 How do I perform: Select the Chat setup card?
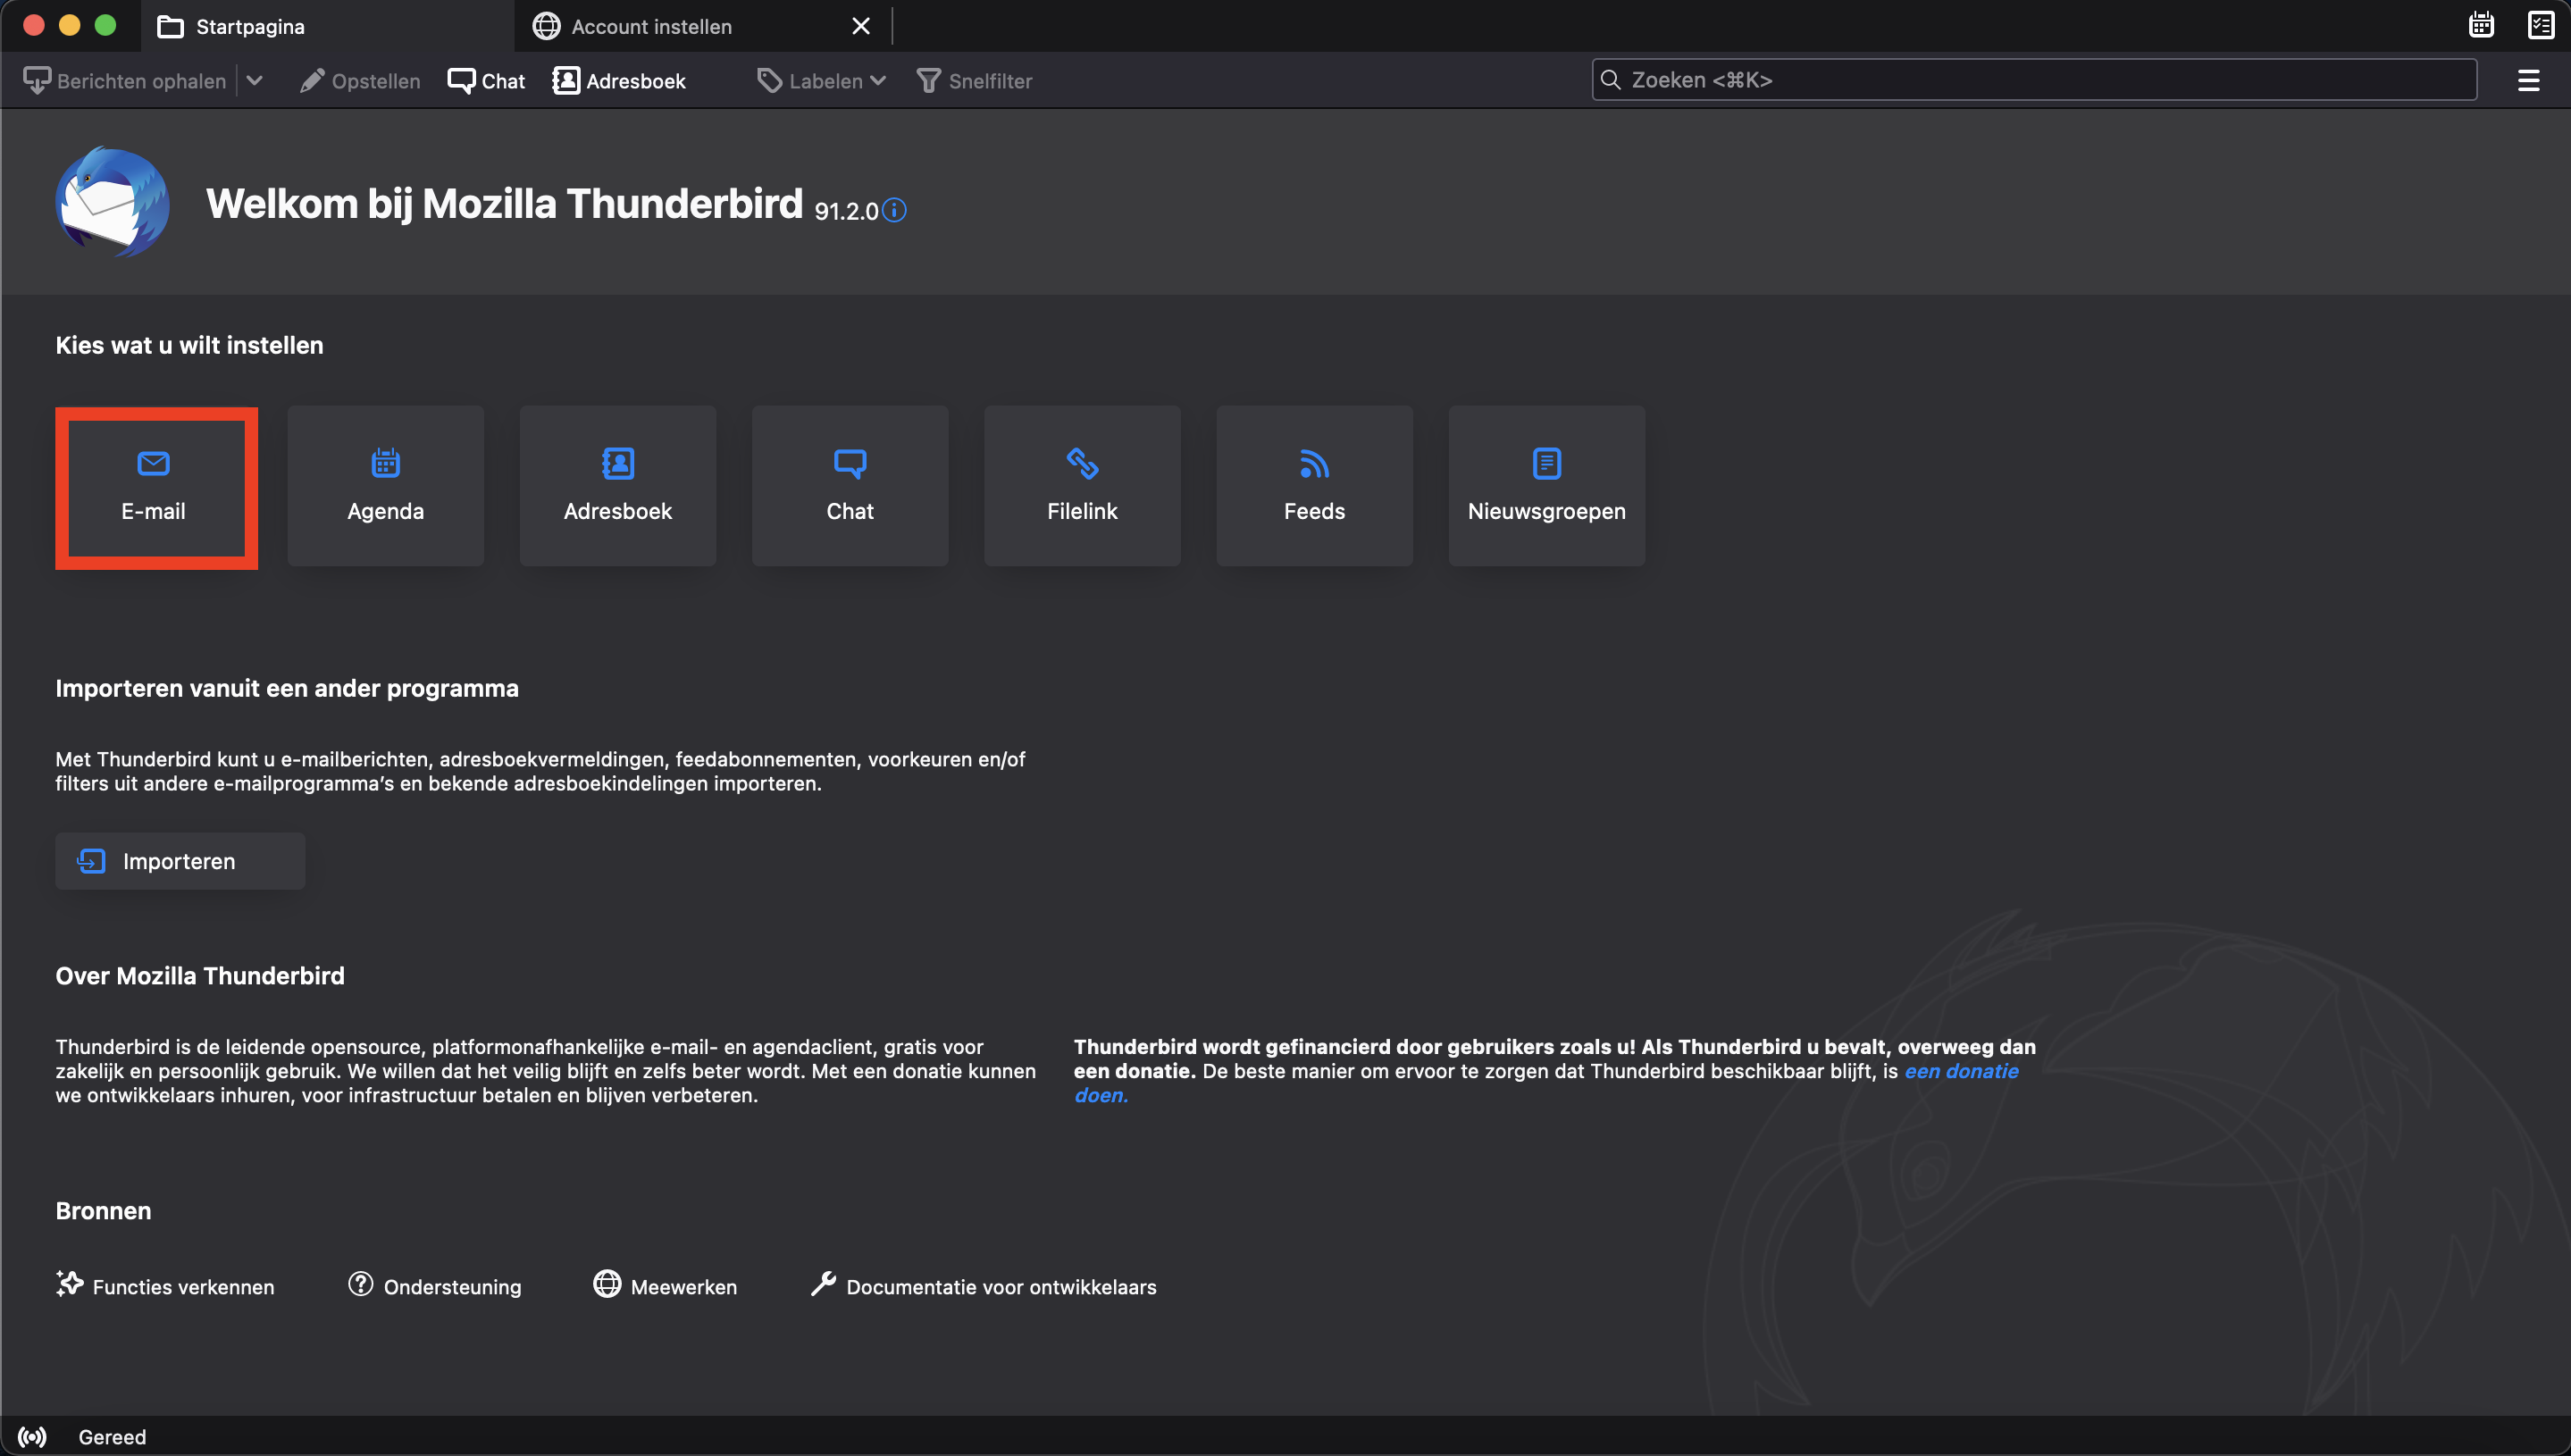point(850,486)
